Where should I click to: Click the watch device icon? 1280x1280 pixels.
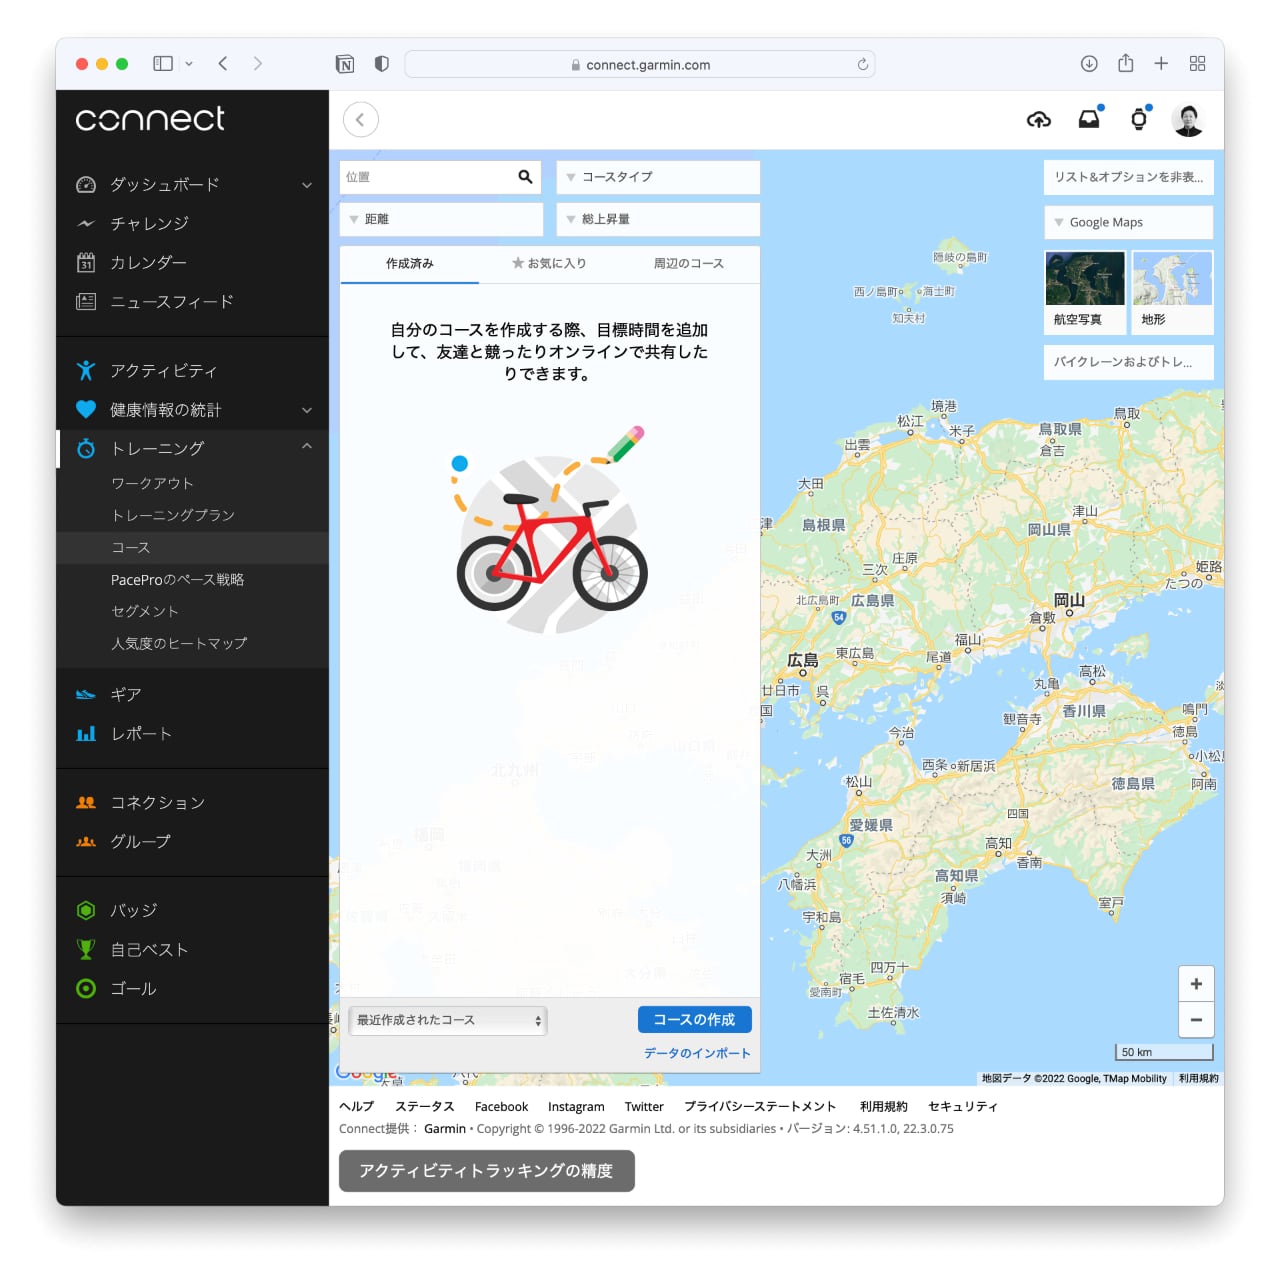1138,120
